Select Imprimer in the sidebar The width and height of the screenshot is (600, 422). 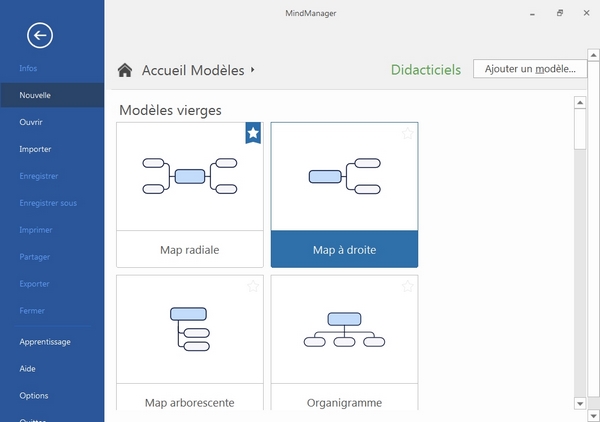pos(36,230)
